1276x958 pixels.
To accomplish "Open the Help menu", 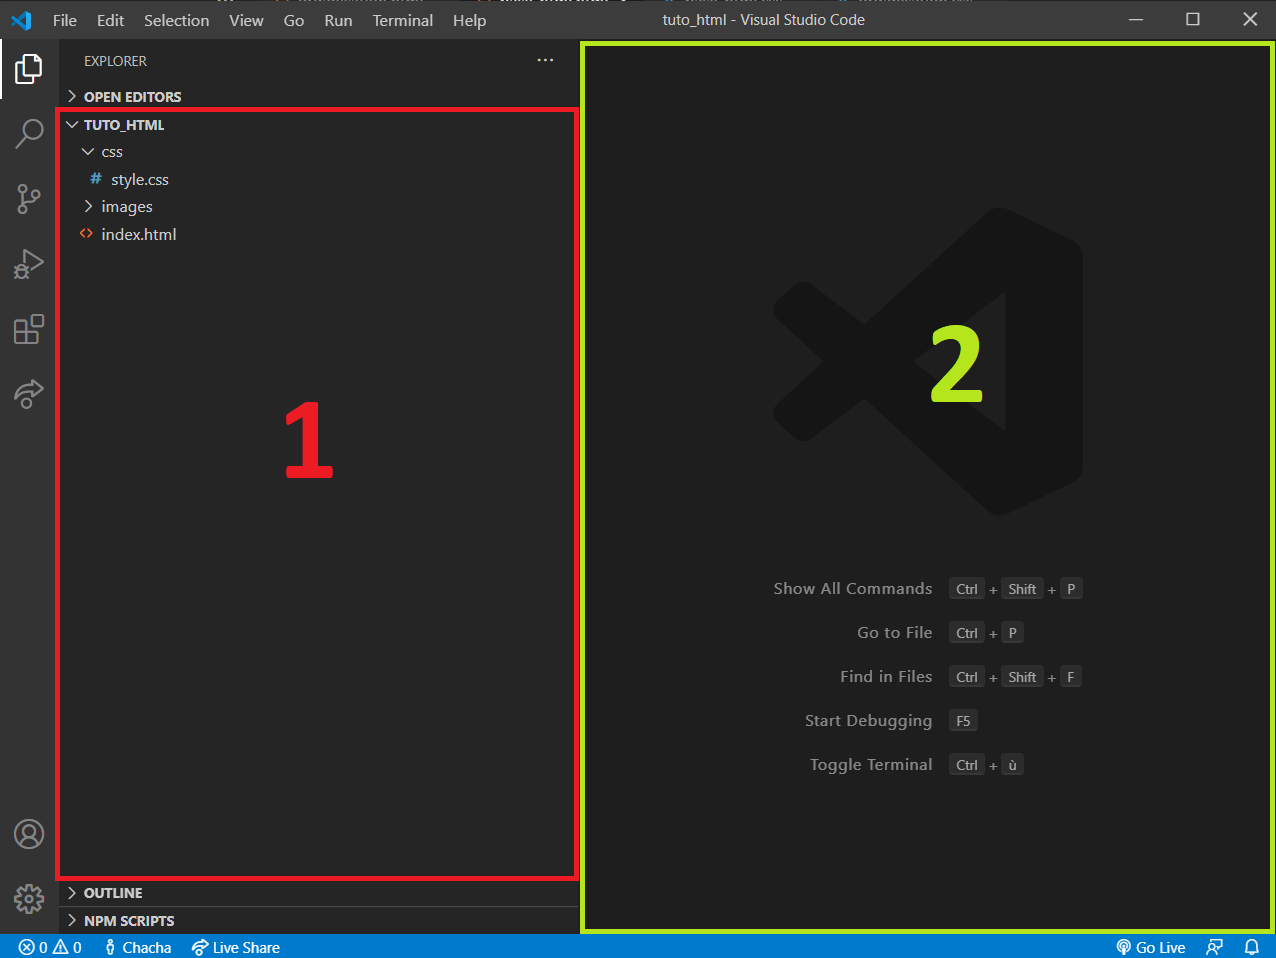I will click(x=469, y=20).
